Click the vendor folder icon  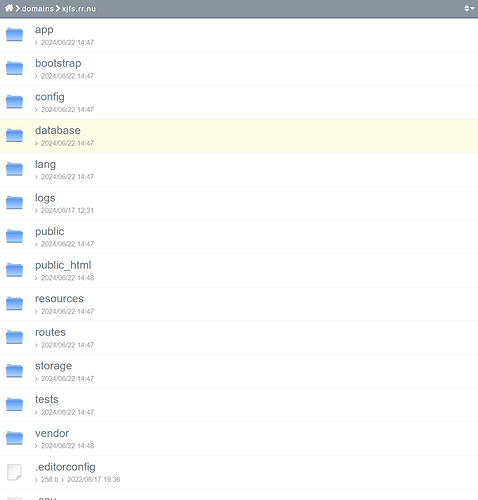coord(14,438)
